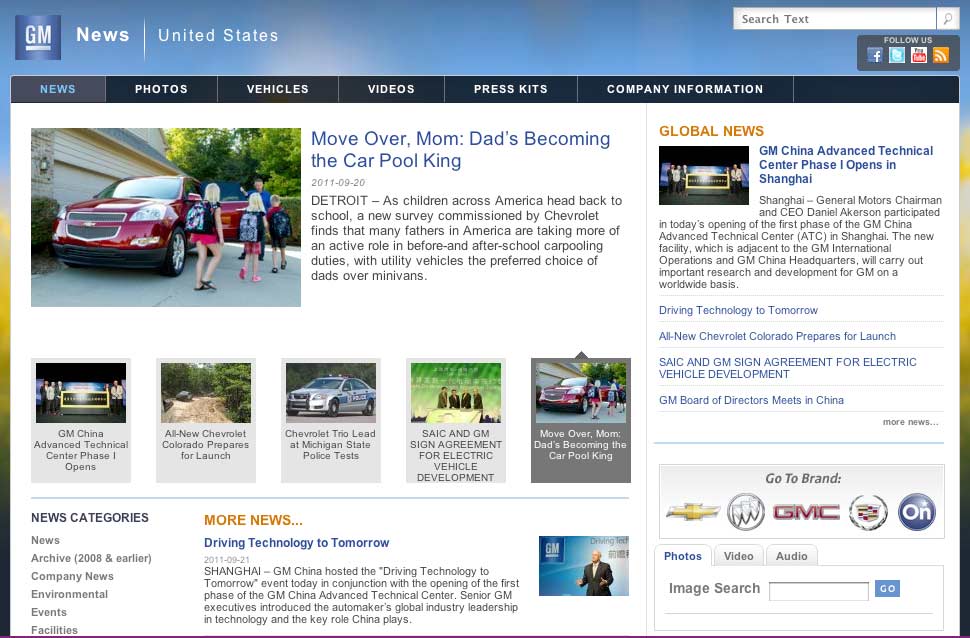Open the News menu tab
Image resolution: width=970 pixels, height=638 pixels.
(x=58, y=89)
